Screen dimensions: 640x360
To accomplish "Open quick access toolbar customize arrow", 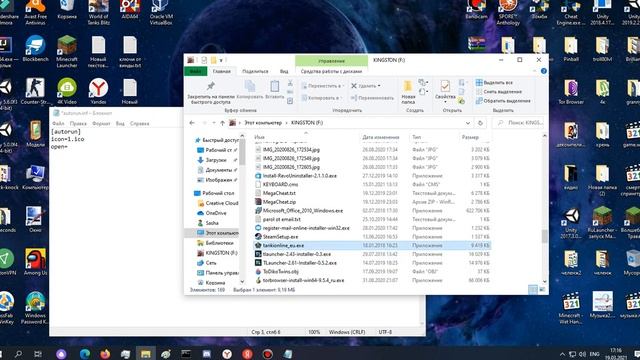I will pyautogui.click(x=221, y=60).
